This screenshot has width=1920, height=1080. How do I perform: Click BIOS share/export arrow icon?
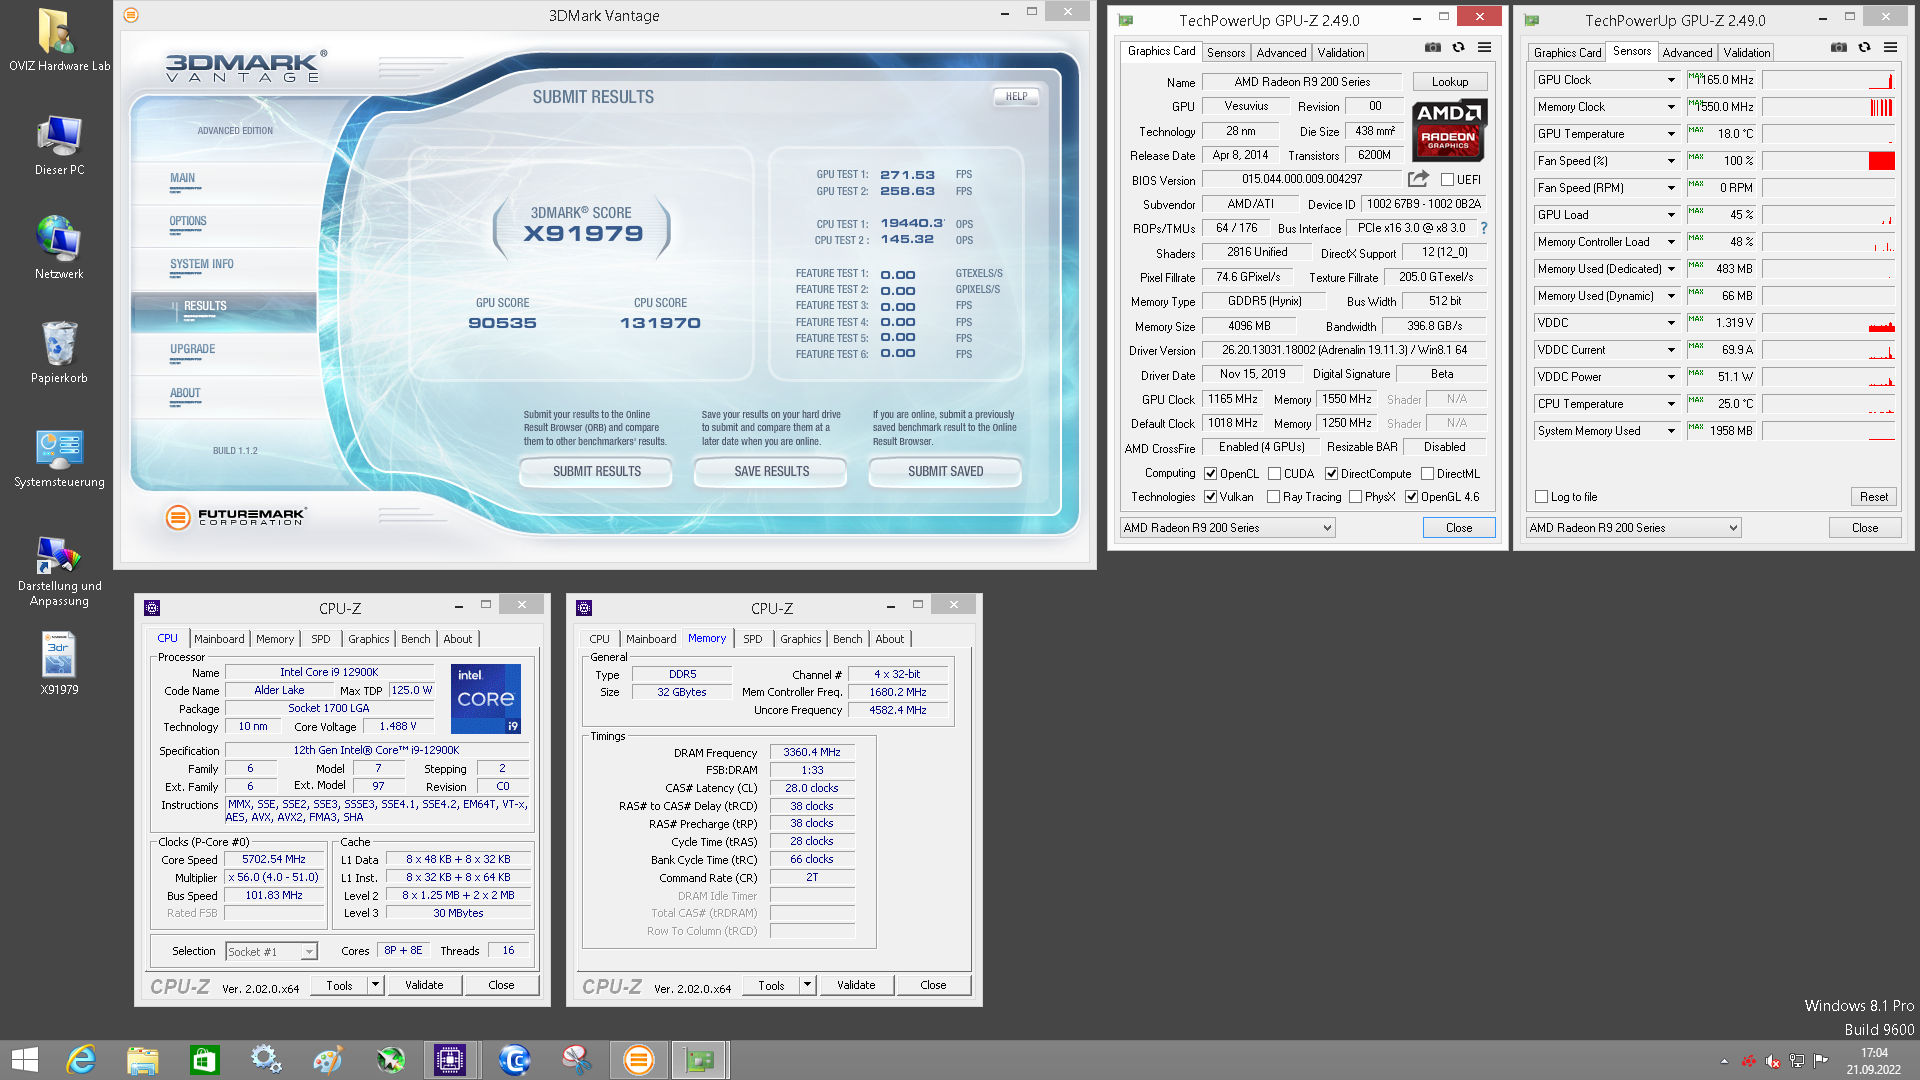pos(1418,179)
